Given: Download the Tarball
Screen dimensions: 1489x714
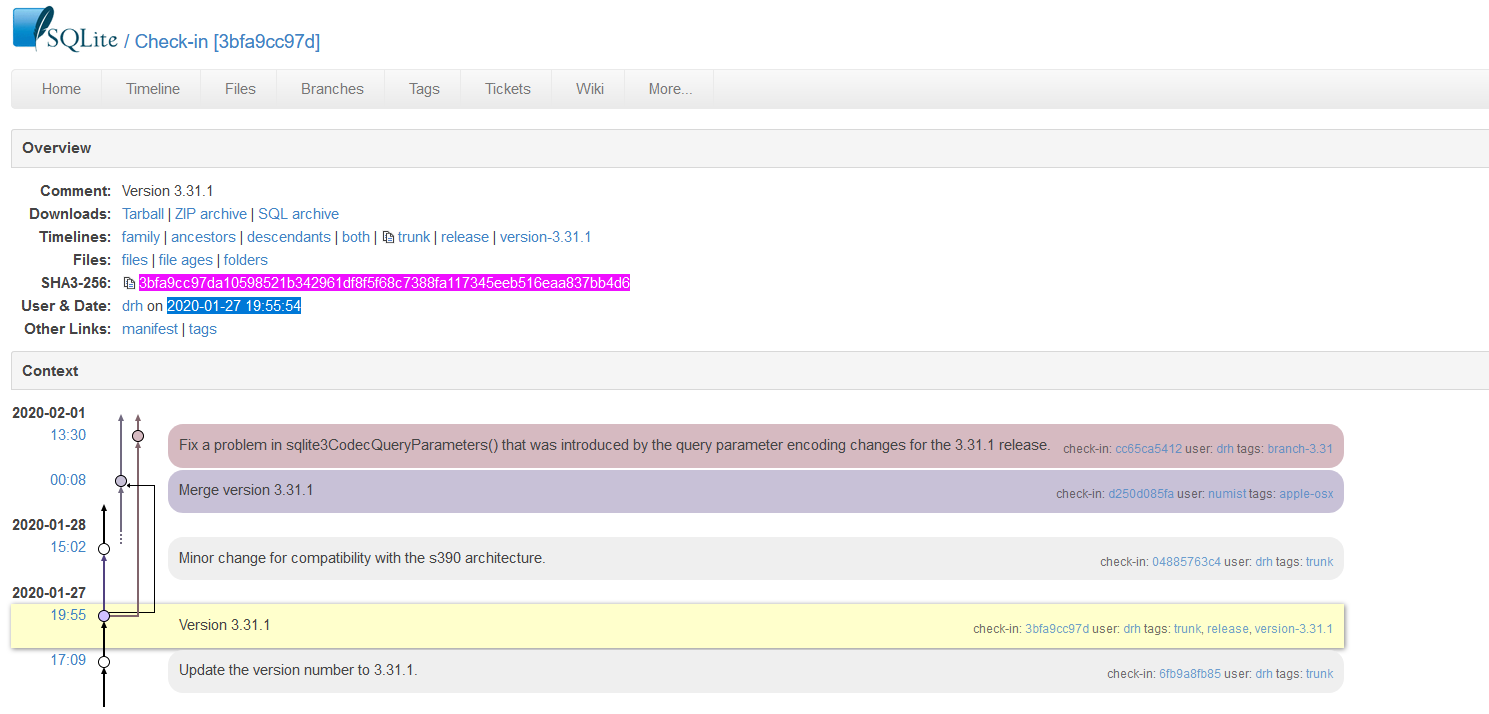Looking at the screenshot, I should click(x=143, y=214).
